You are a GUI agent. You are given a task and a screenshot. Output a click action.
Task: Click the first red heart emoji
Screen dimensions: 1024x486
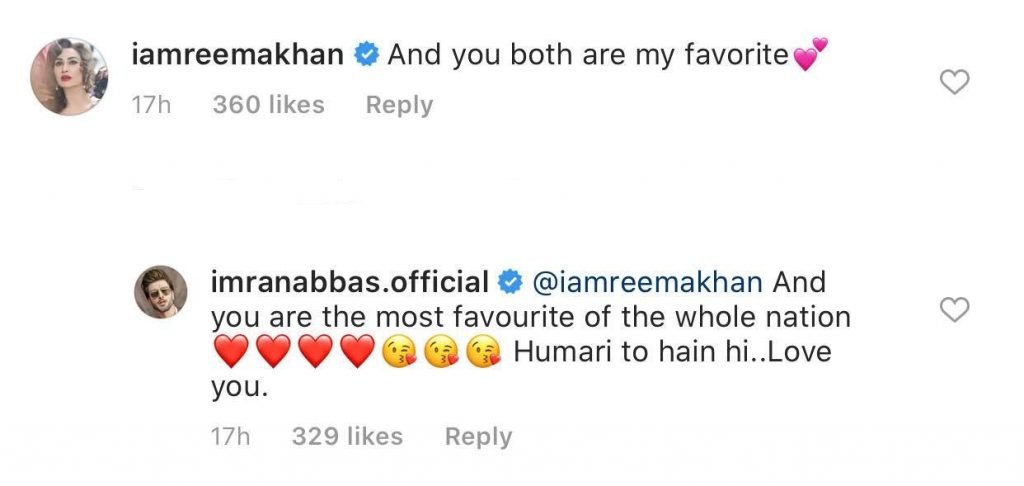coord(230,352)
